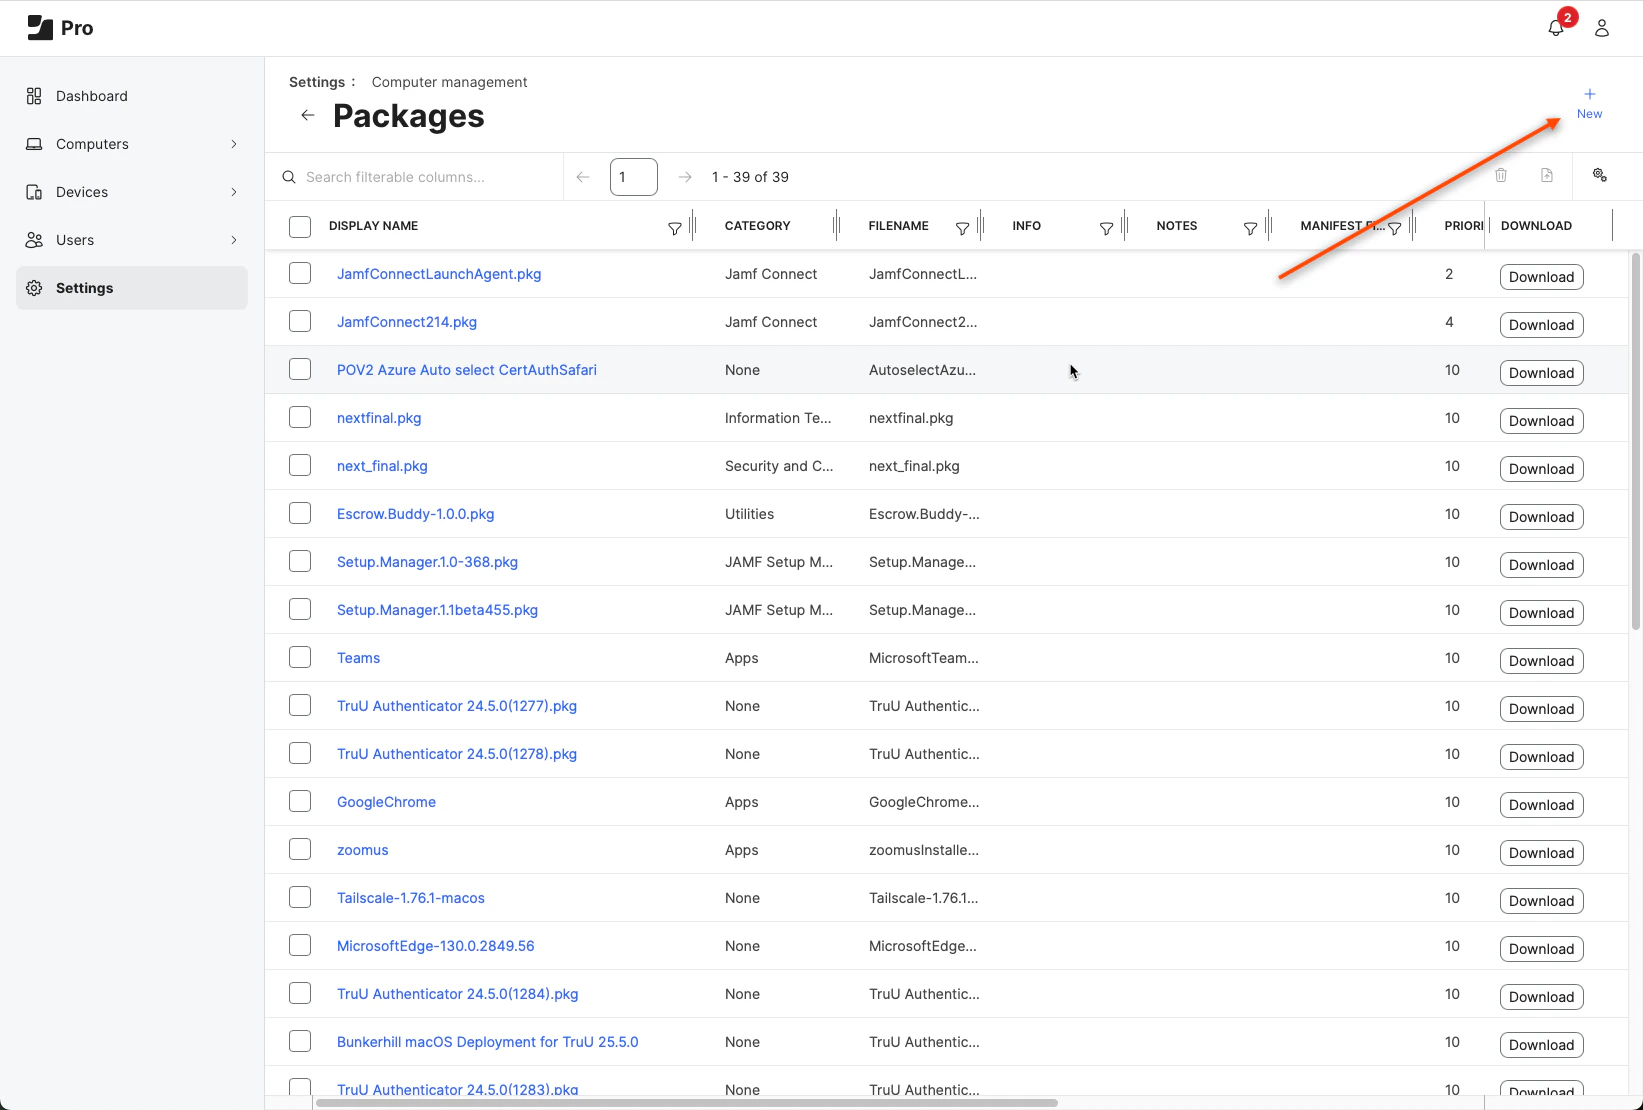
Task: Click the page number input box
Action: coord(634,177)
